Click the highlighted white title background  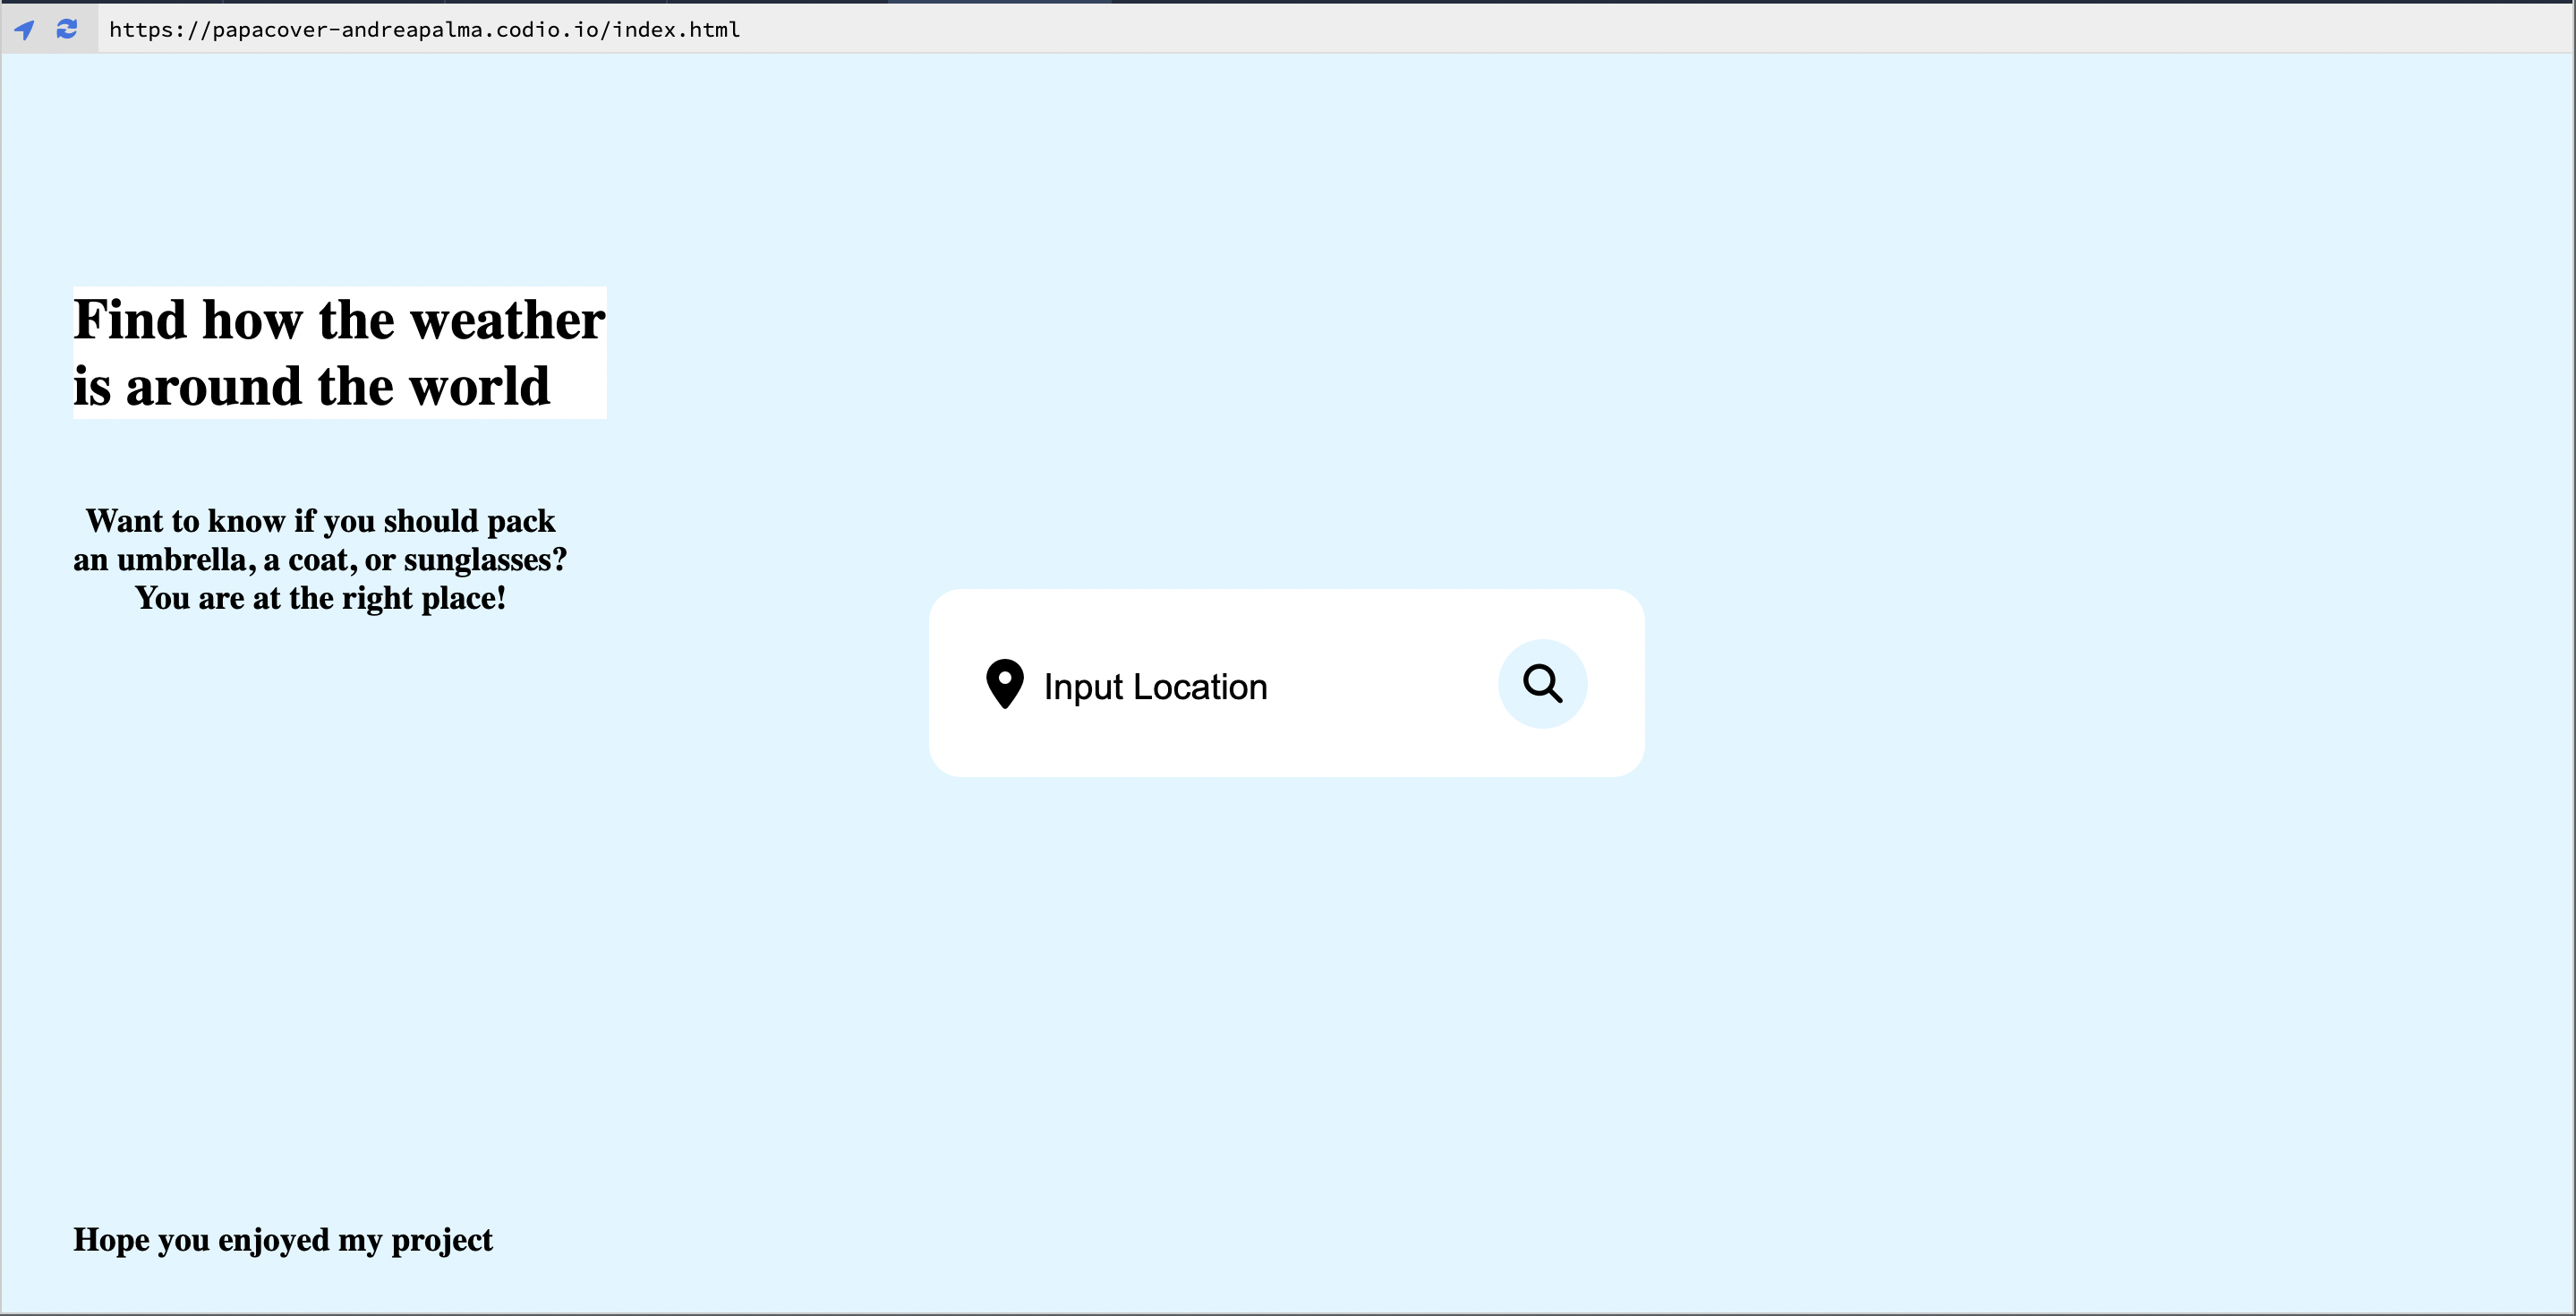pyautogui.click(x=338, y=353)
